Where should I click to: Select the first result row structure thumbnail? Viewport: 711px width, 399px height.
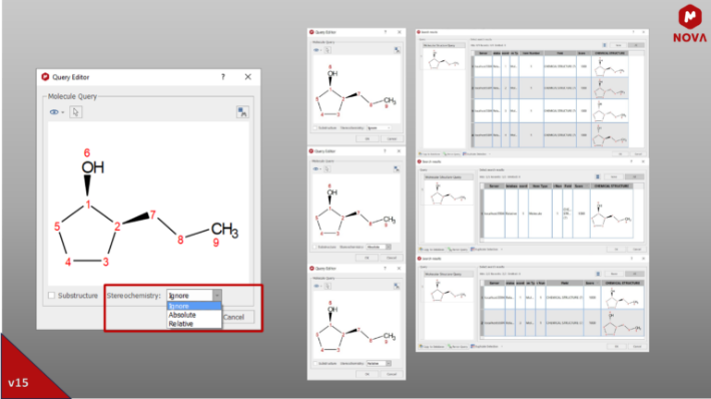coord(610,67)
